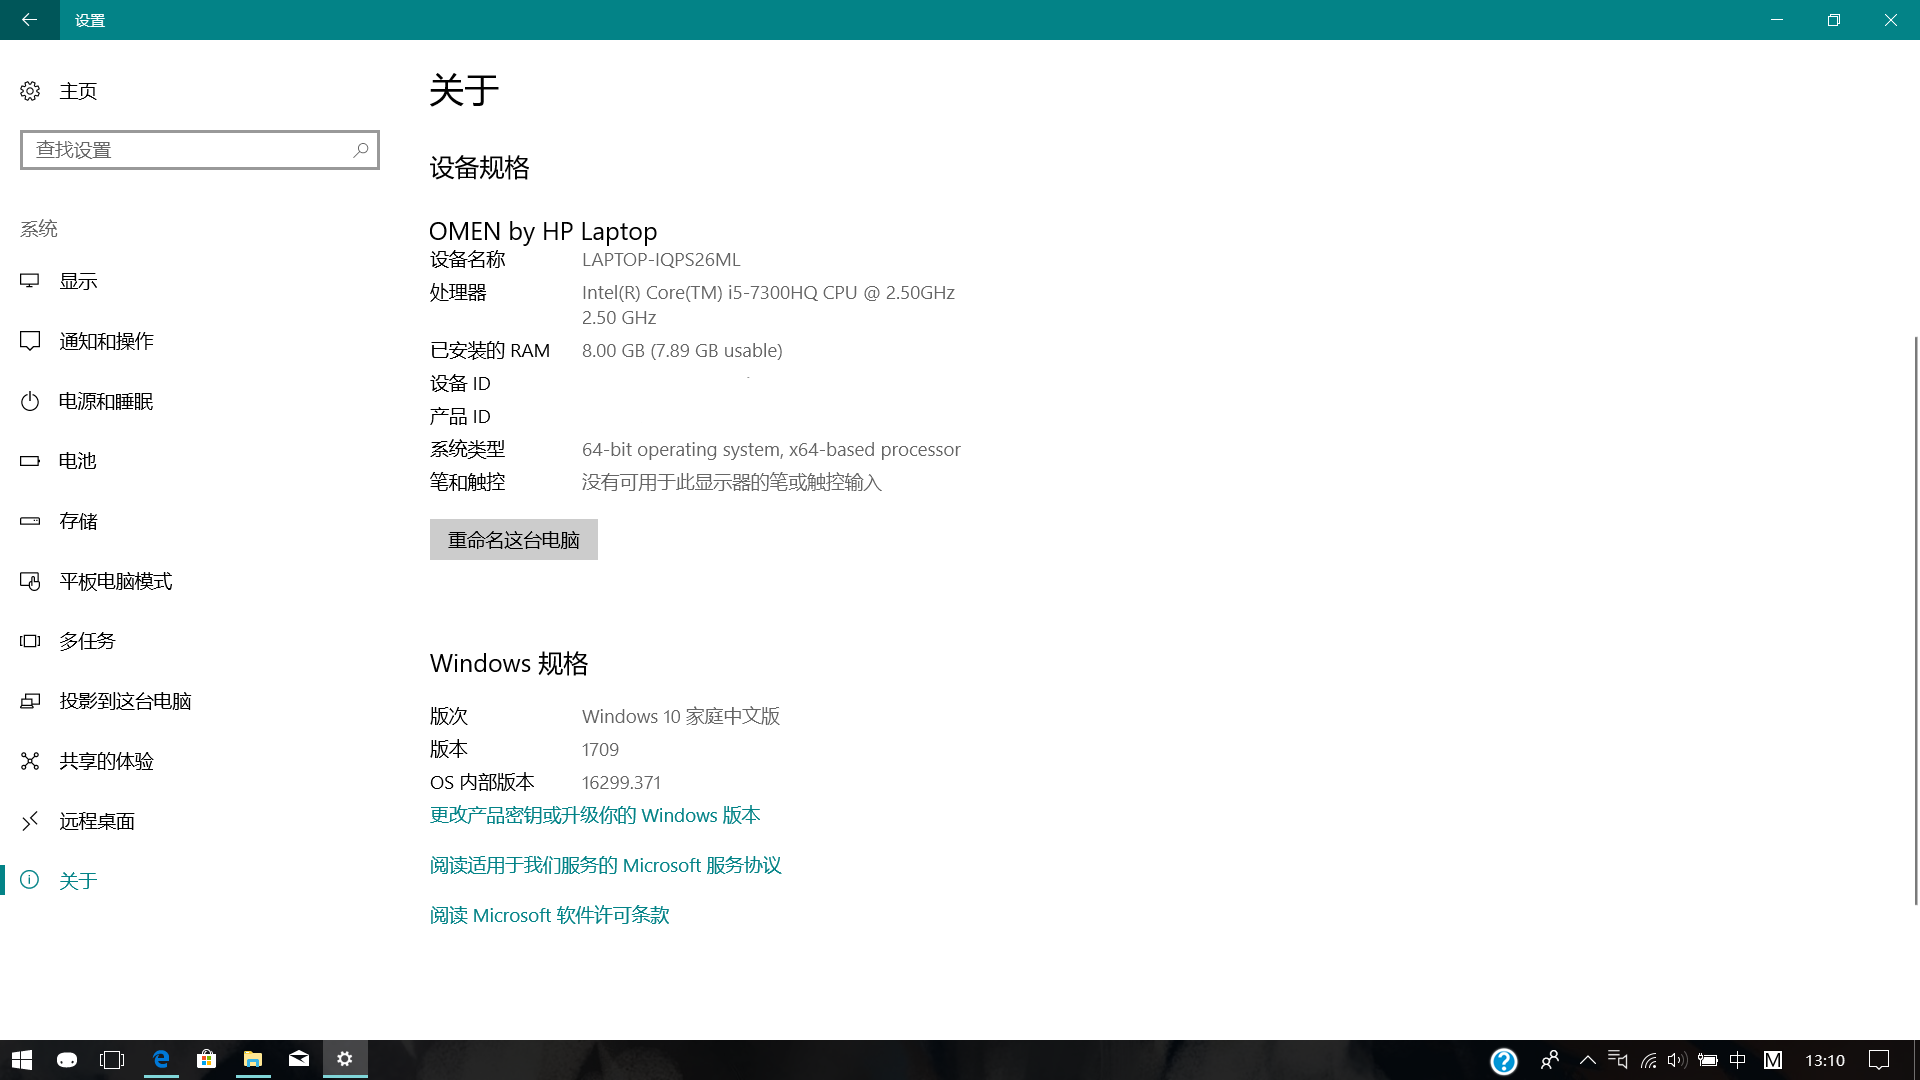This screenshot has height=1080, width=1920.
Task: Open Cortana from the taskbar
Action: coord(66,1059)
